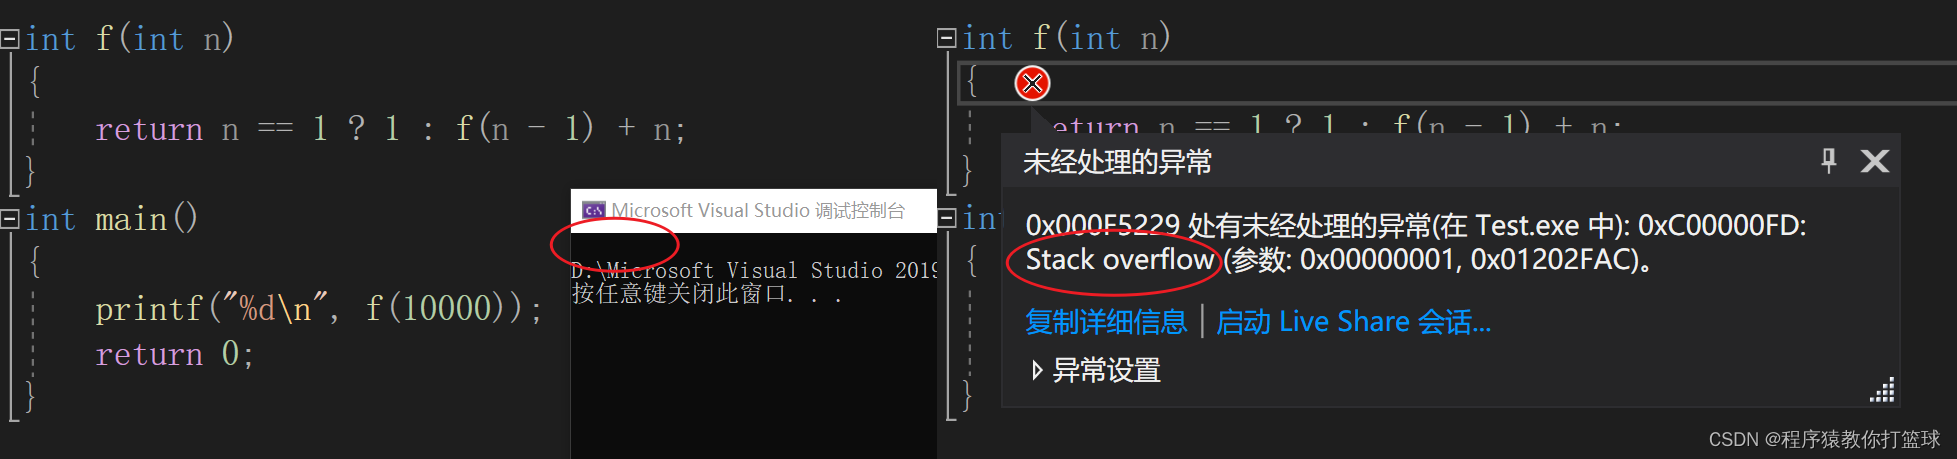Click the 未经处理的异常 popup title
The height and width of the screenshot is (459, 1957).
point(1117,162)
